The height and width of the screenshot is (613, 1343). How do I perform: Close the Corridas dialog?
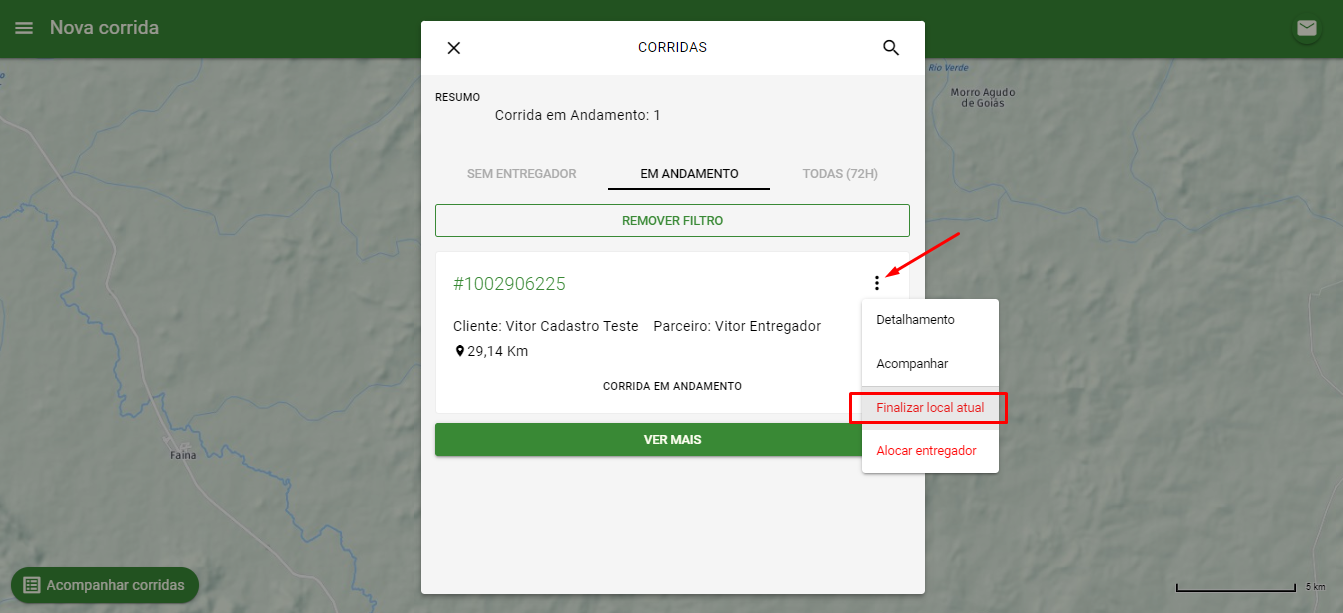454,48
